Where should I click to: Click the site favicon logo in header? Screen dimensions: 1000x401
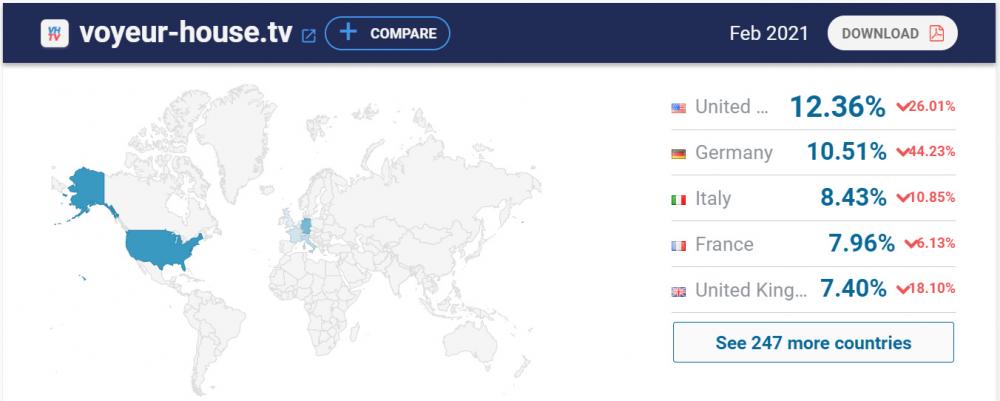[x=53, y=33]
